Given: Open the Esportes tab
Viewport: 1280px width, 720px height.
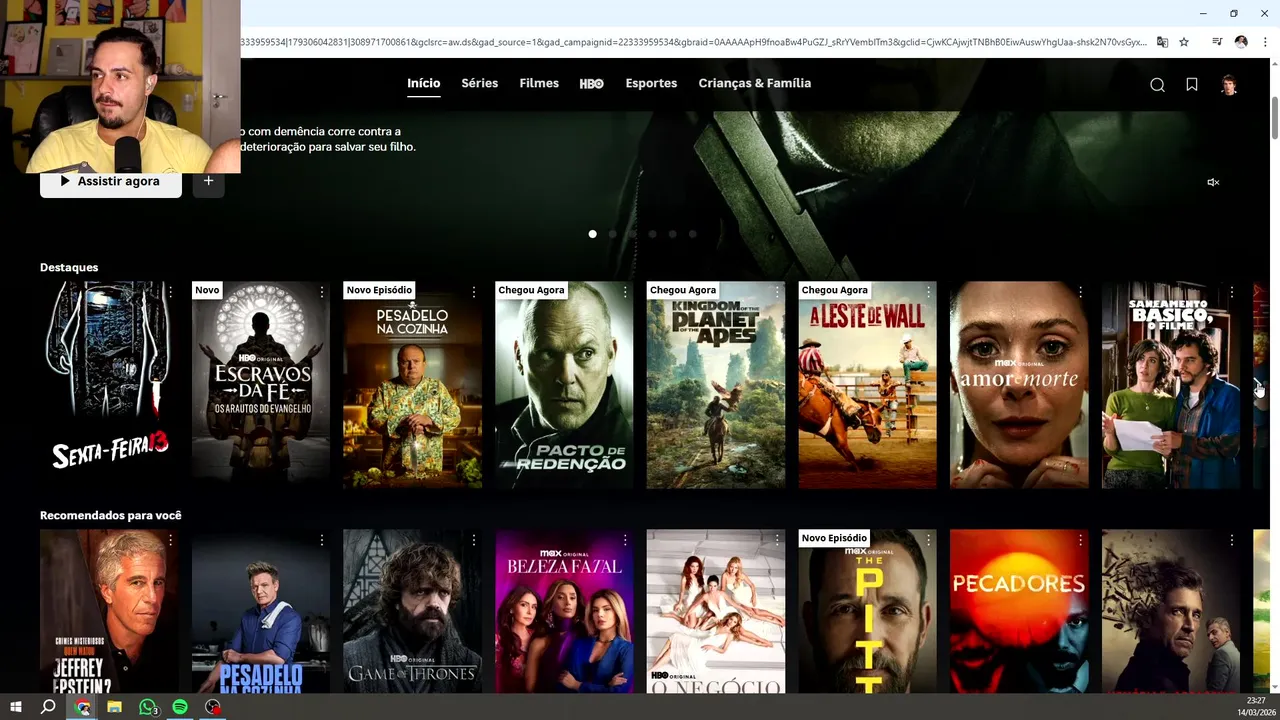Looking at the screenshot, I should click(x=651, y=83).
